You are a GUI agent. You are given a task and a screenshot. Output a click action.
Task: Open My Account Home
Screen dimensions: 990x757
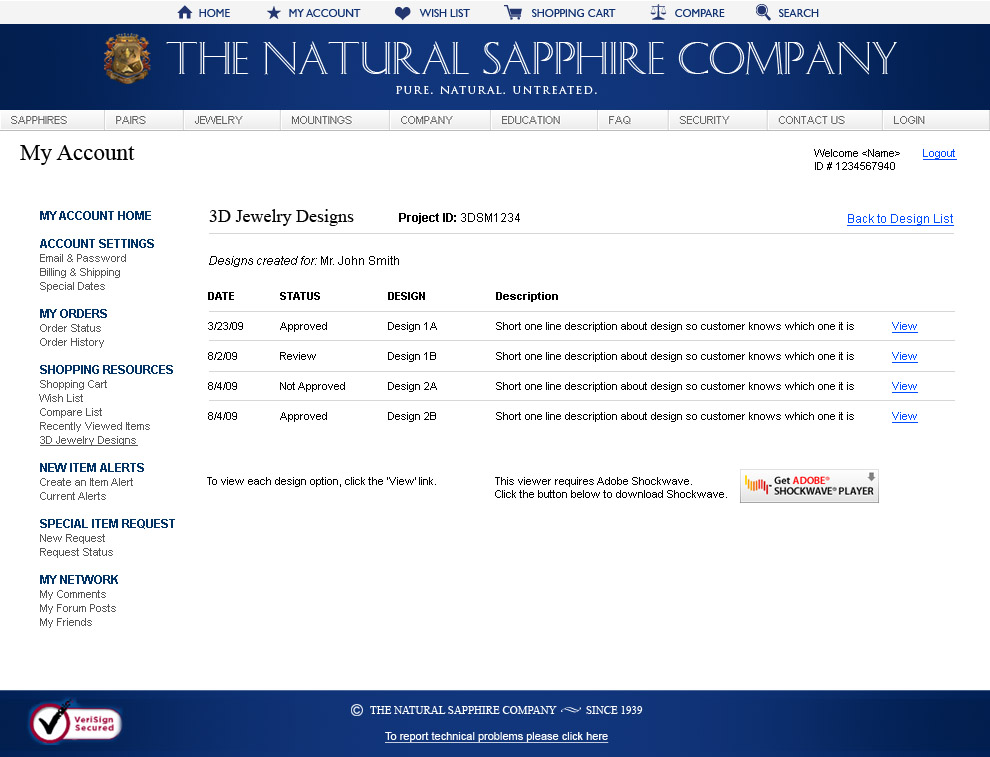95,216
